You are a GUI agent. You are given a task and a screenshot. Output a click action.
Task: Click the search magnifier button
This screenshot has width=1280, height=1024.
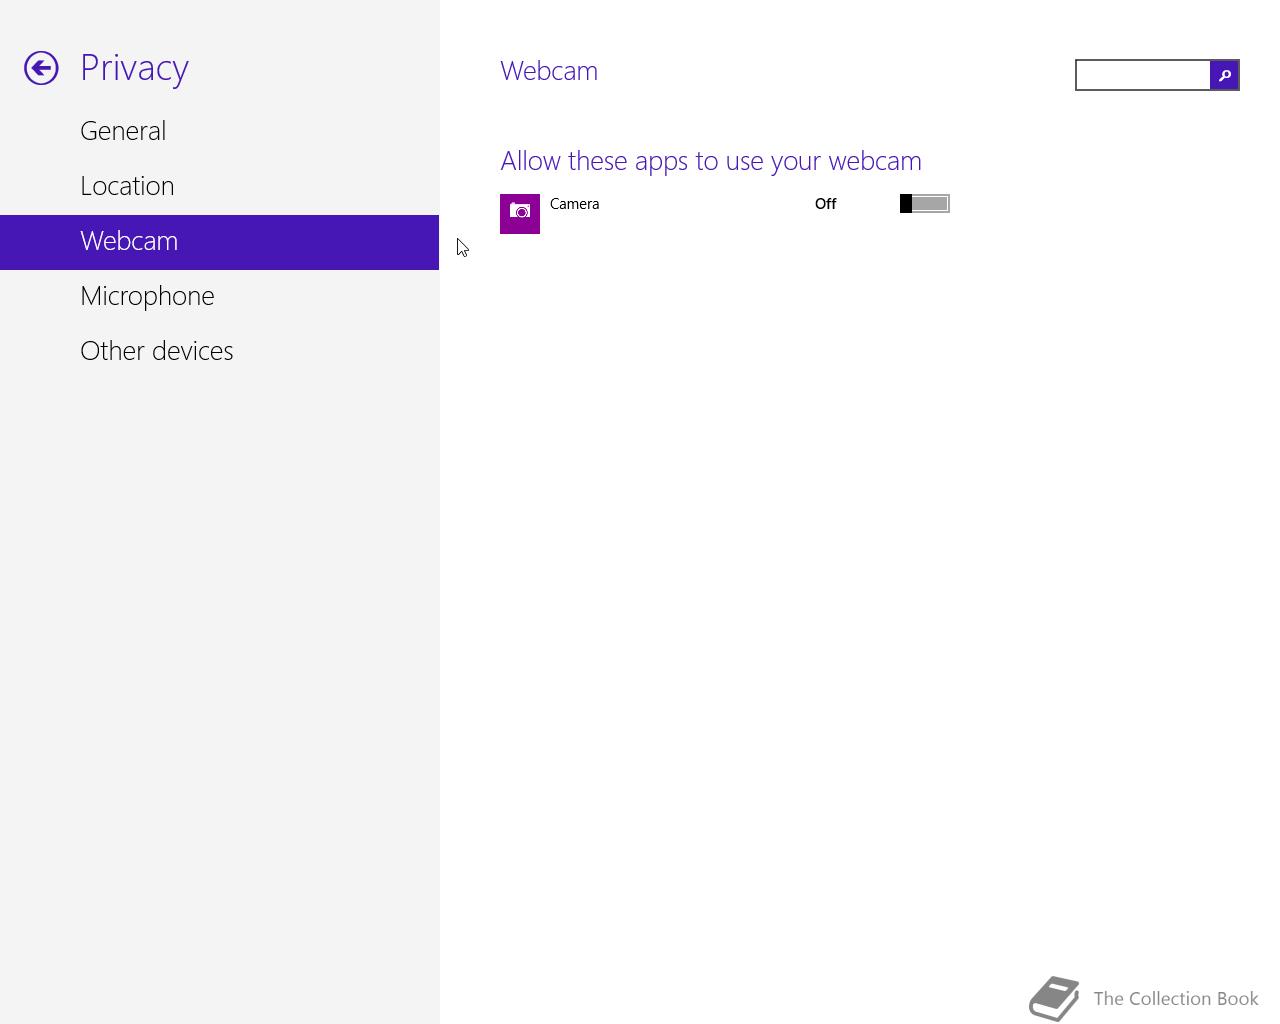[x=1224, y=75]
